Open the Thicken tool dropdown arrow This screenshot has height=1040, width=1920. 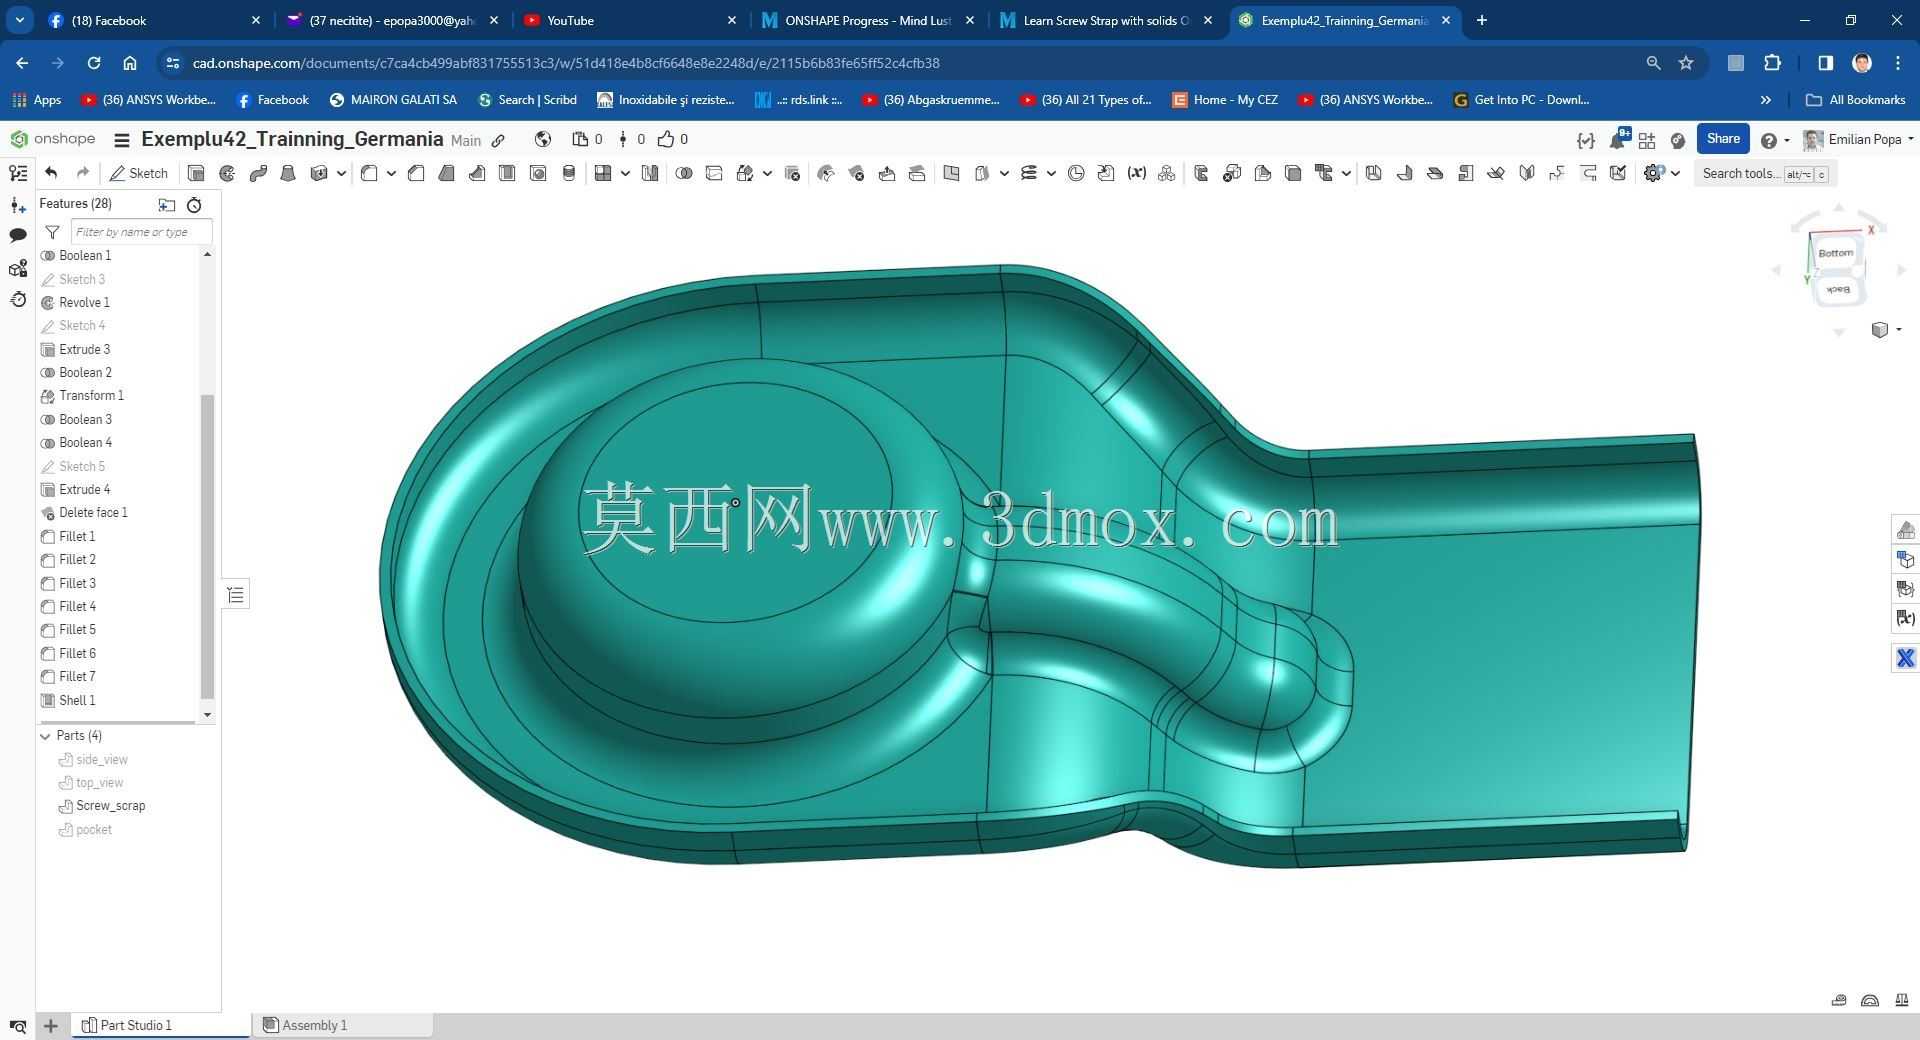tap(341, 173)
